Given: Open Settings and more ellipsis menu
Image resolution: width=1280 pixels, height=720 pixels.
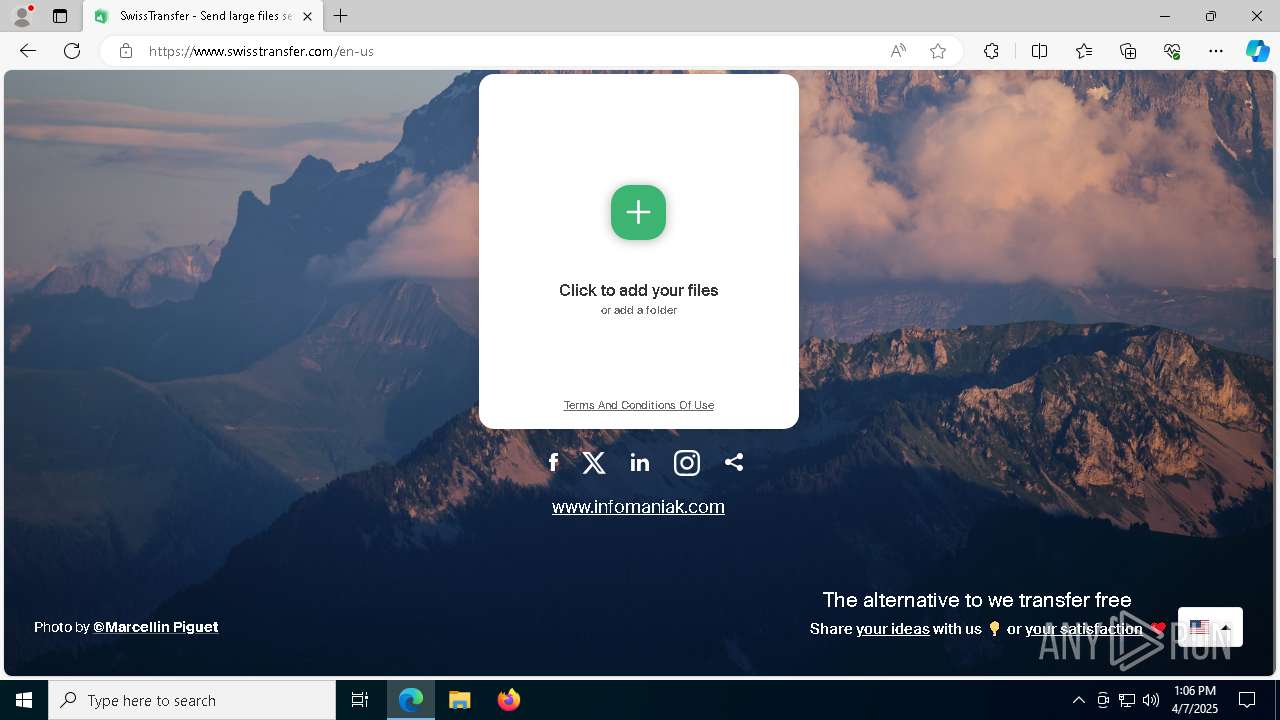Looking at the screenshot, I should (1216, 51).
